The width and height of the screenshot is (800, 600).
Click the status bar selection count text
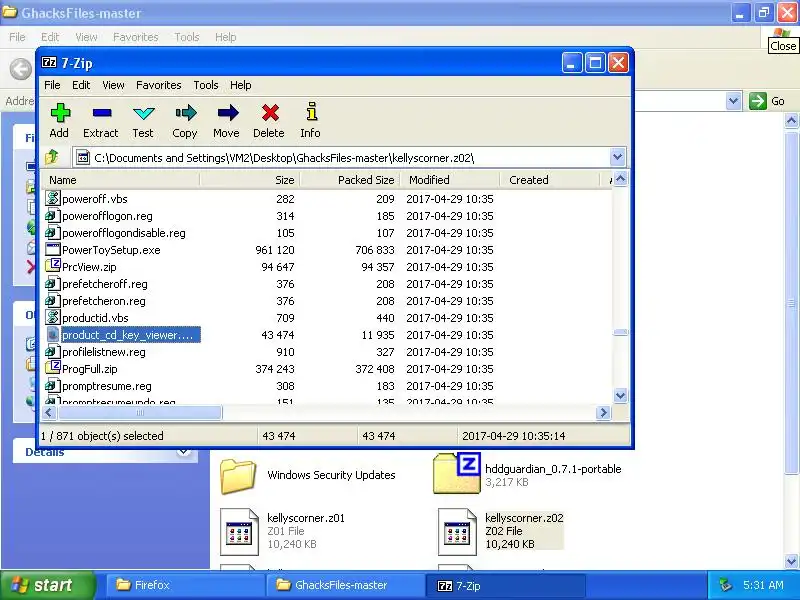point(102,436)
